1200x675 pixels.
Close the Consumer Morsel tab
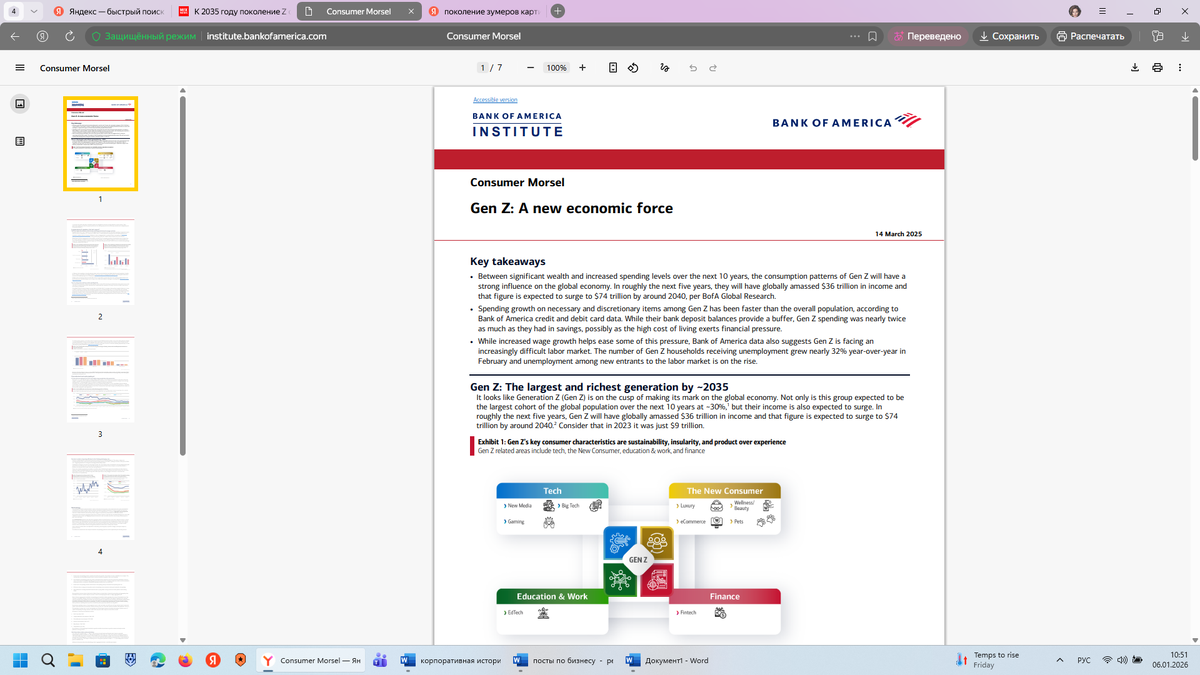[411, 11]
